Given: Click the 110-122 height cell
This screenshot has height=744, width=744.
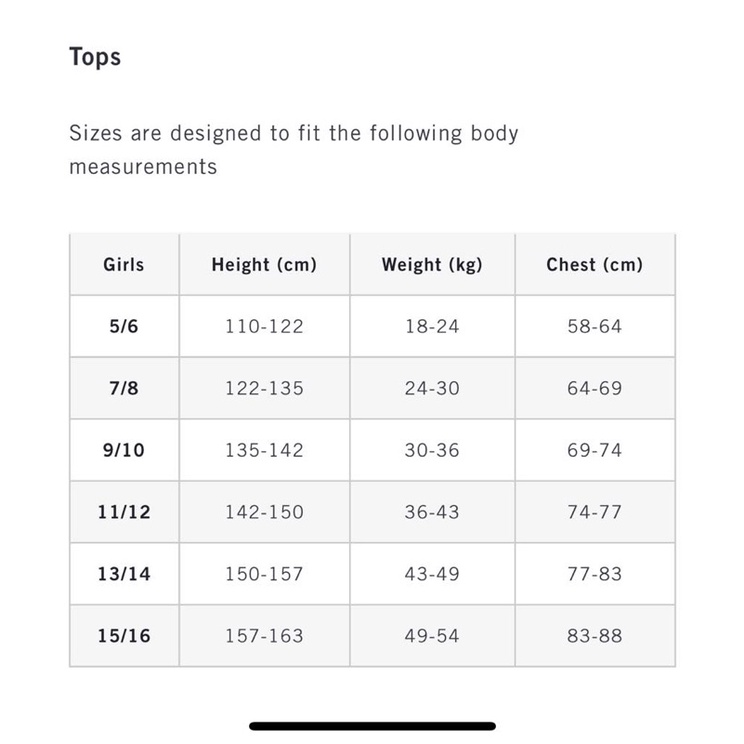Looking at the screenshot, I should tap(264, 326).
